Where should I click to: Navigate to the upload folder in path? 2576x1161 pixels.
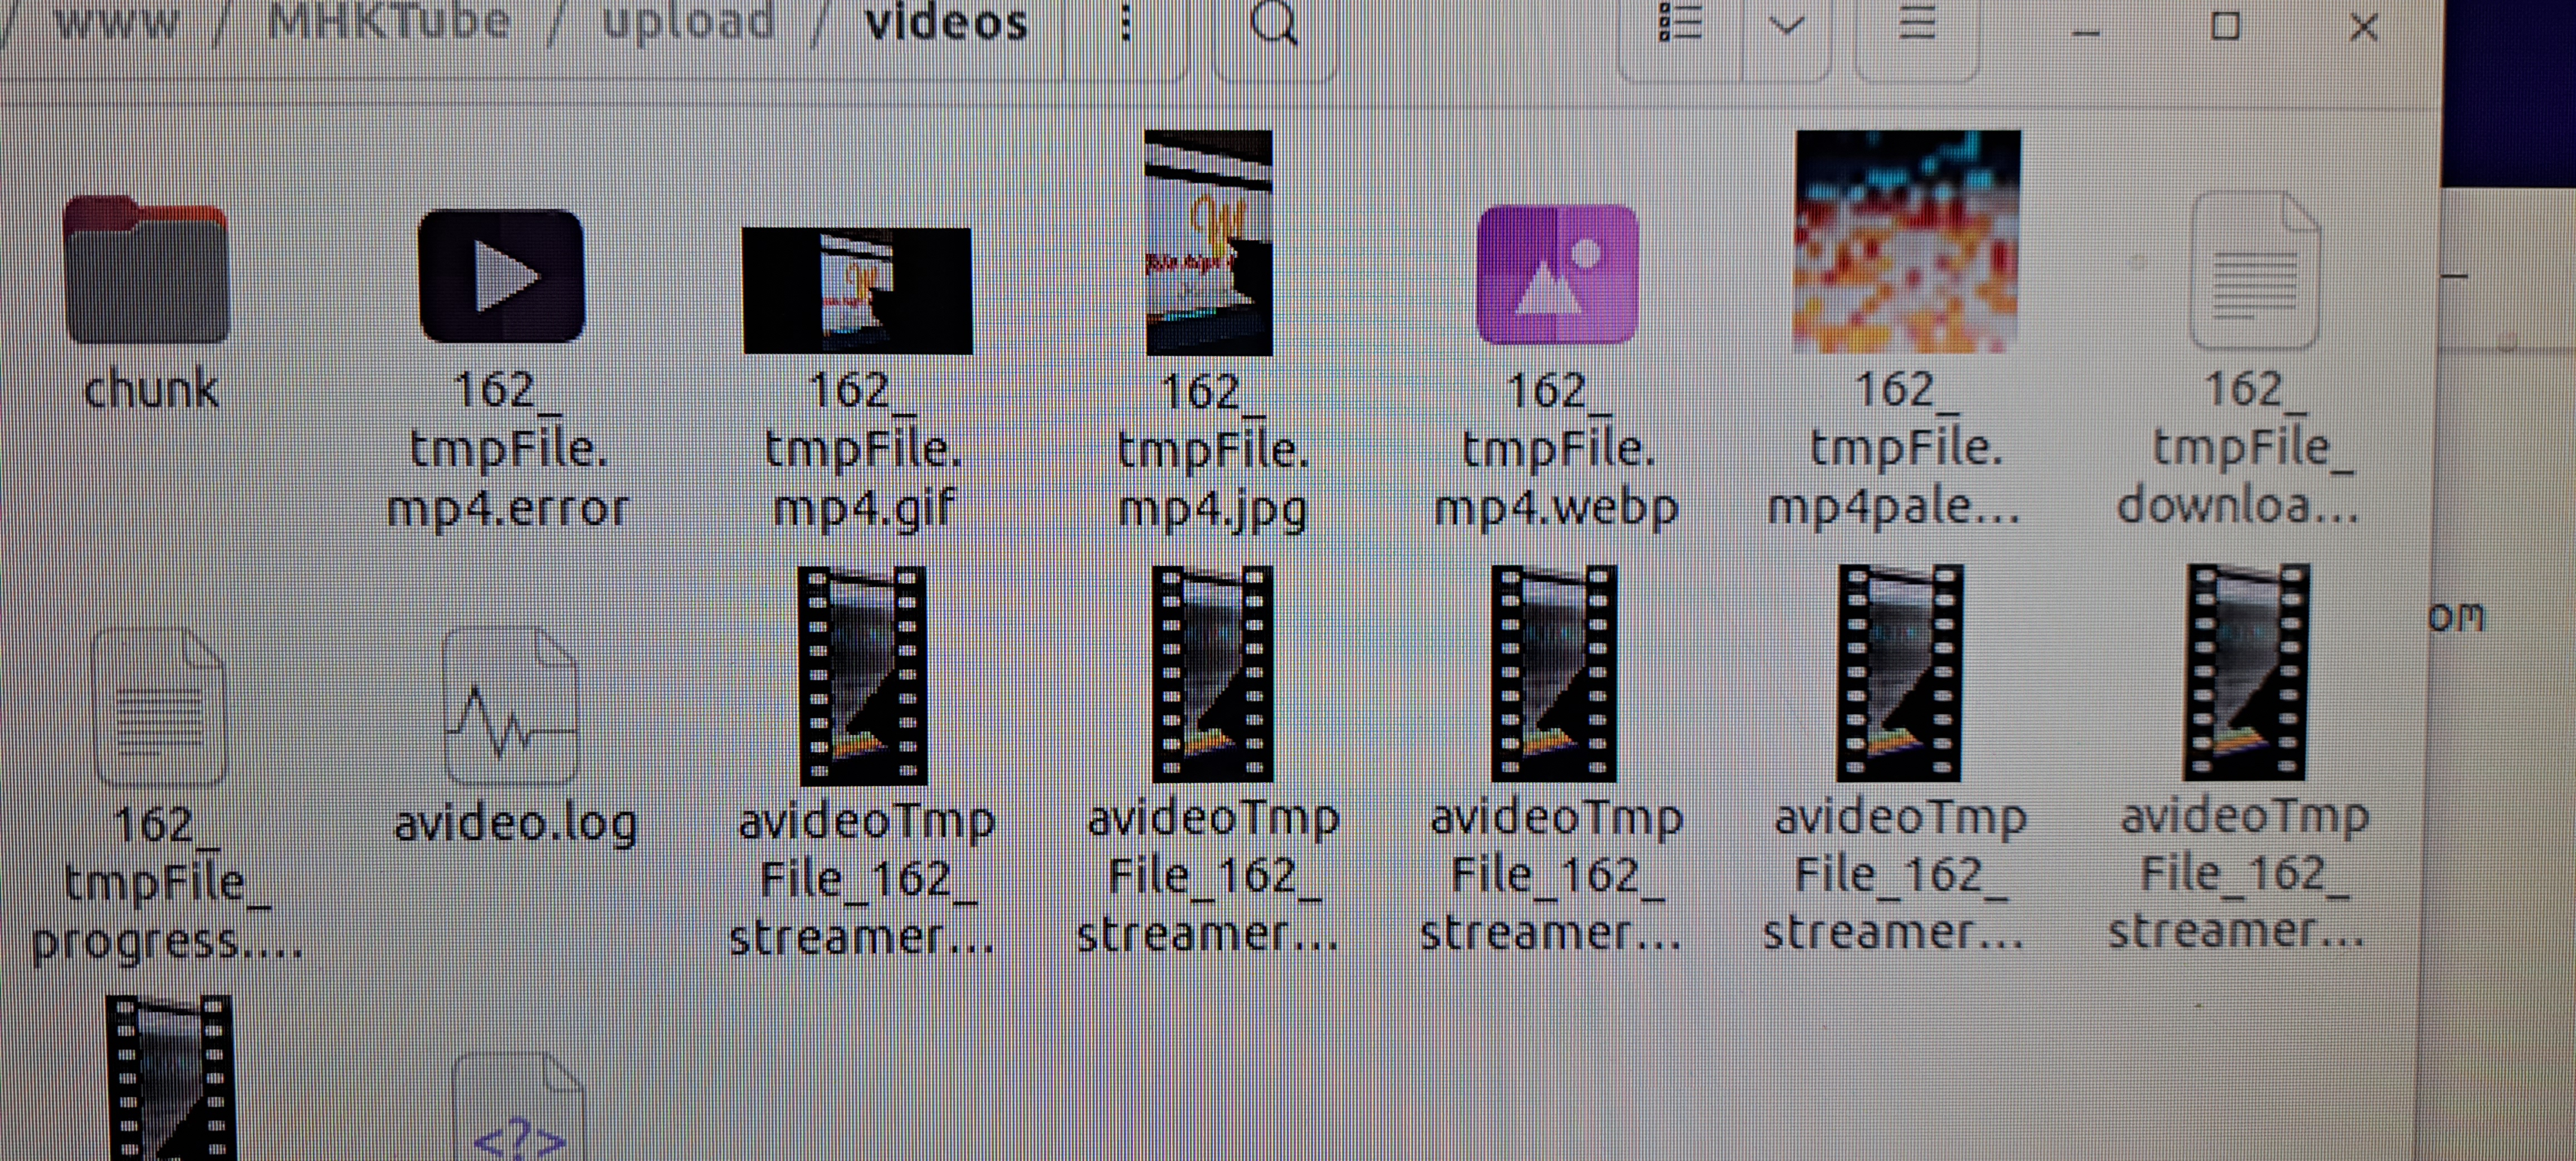pos(688,20)
